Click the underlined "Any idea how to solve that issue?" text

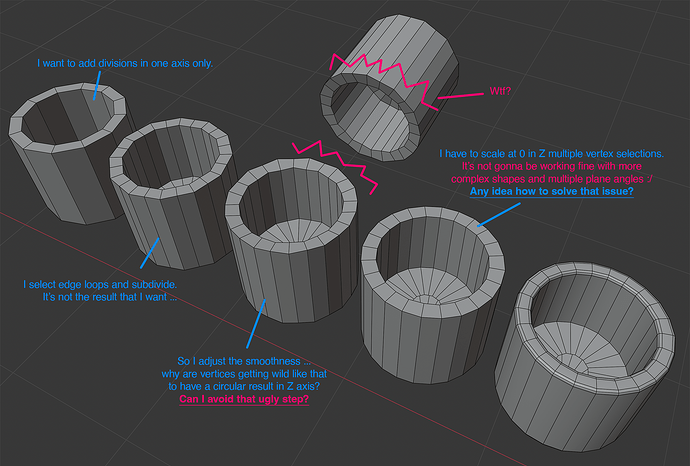551,191
